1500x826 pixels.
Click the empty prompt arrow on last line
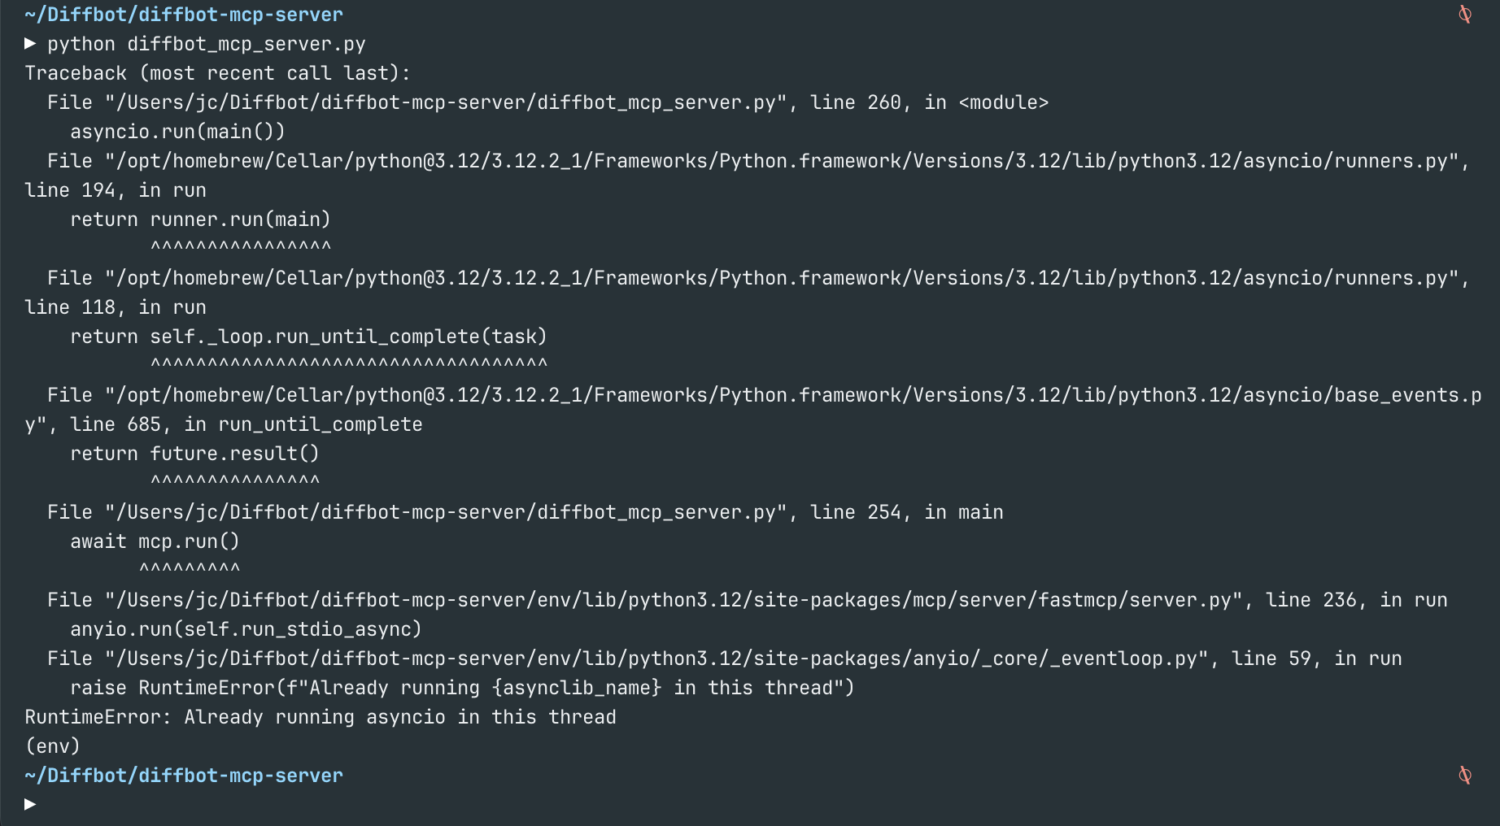(x=30, y=804)
